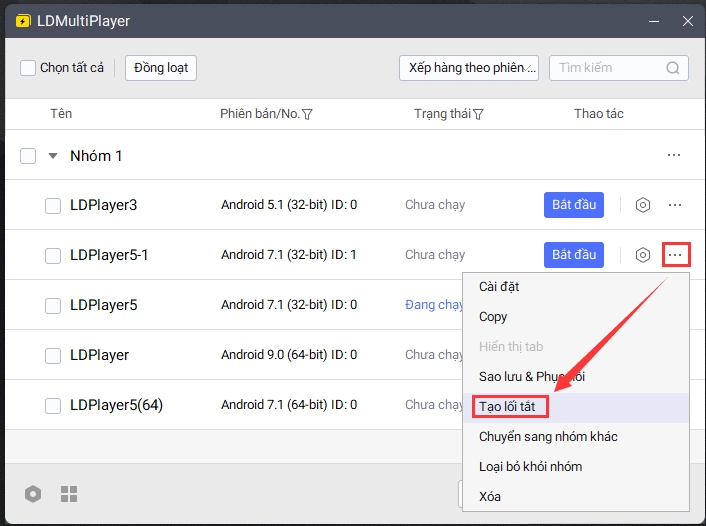
Task: Click the LDPlayer3 instance name
Action: 104,205
